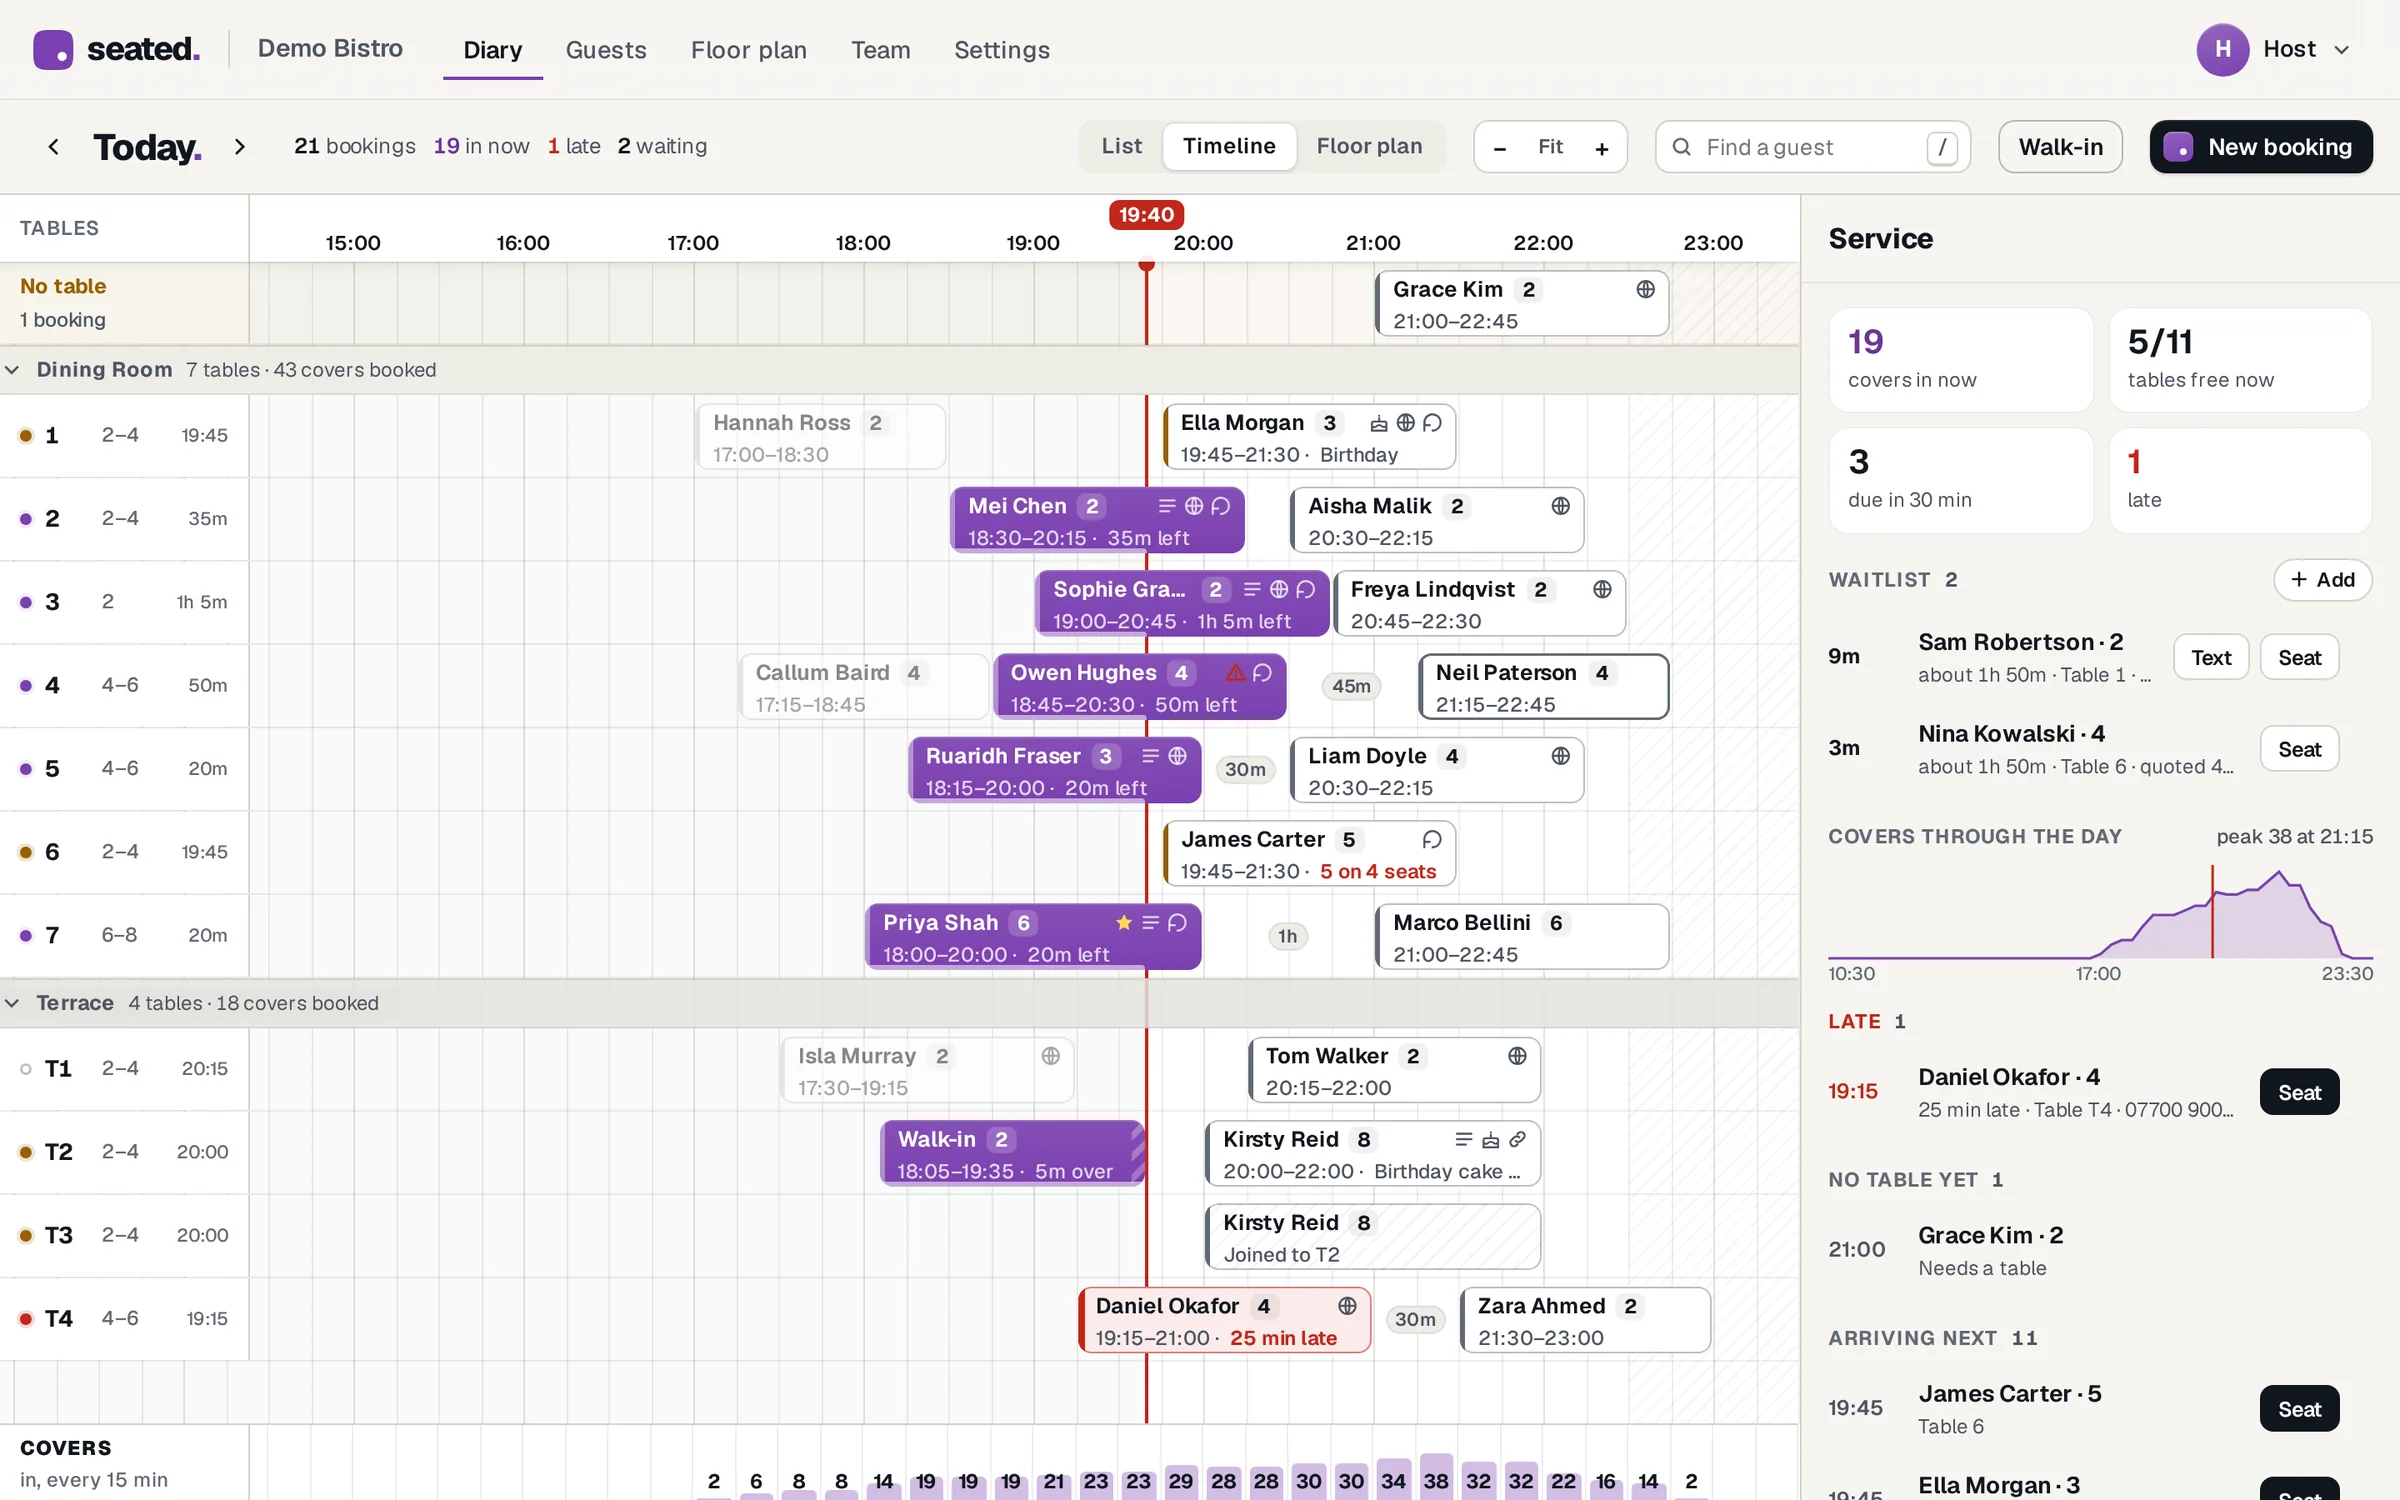Image resolution: width=2400 pixels, height=1500 pixels.
Task: Click the Find a guest field
Action: coord(1813,147)
